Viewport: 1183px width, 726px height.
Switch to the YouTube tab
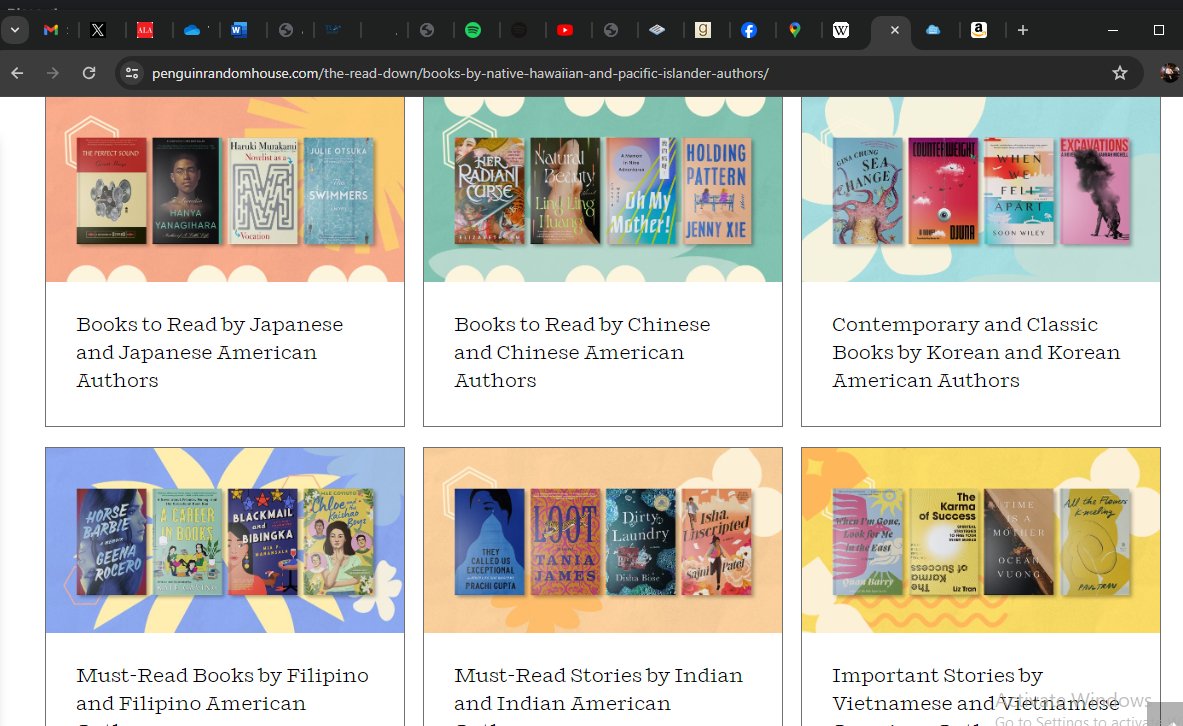[x=565, y=30]
